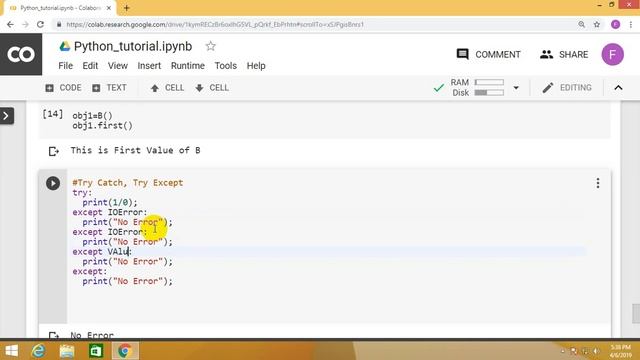Open Chrome from the taskbar

[x=125, y=351]
